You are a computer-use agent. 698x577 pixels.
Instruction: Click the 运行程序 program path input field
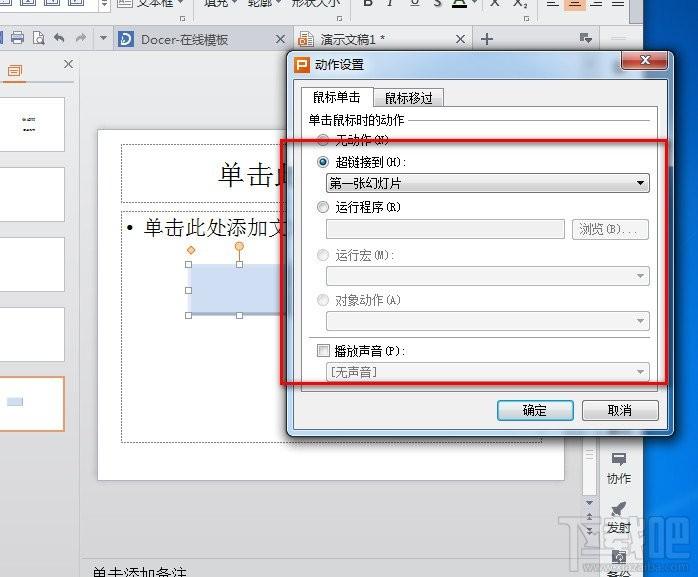pyautogui.click(x=445, y=229)
